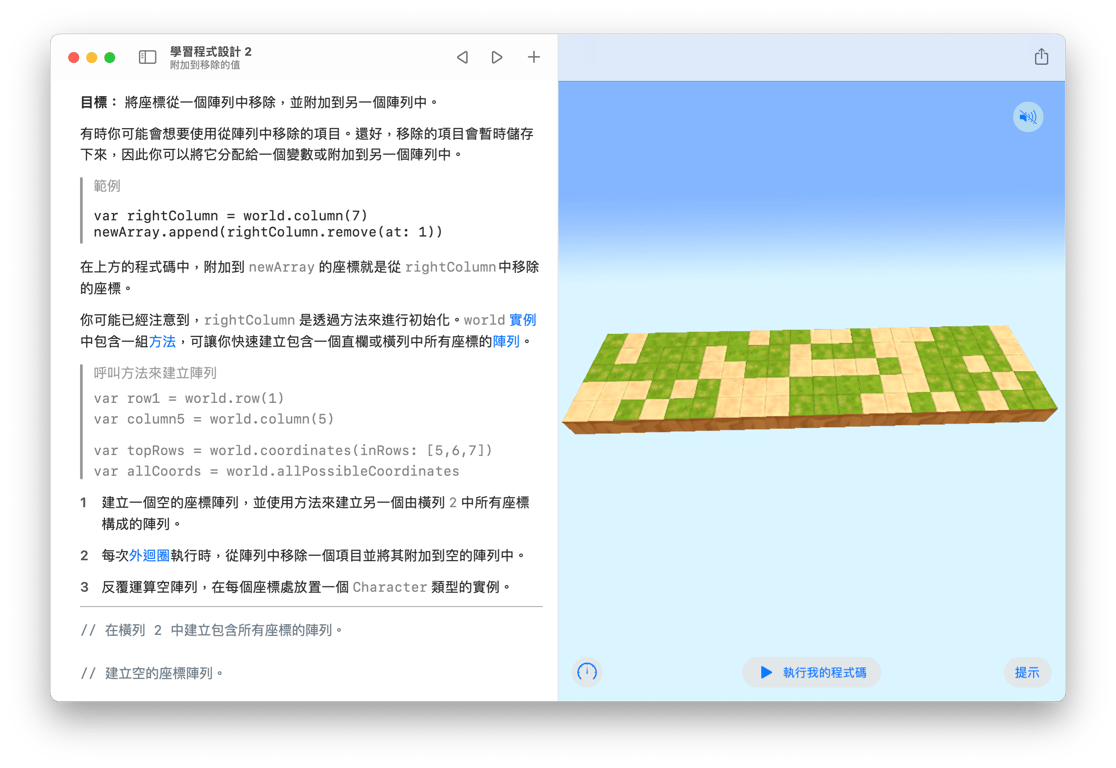Image resolution: width=1116 pixels, height=768 pixels.
Task: Click code line var row1 = world.row(1)
Action: point(189,398)
